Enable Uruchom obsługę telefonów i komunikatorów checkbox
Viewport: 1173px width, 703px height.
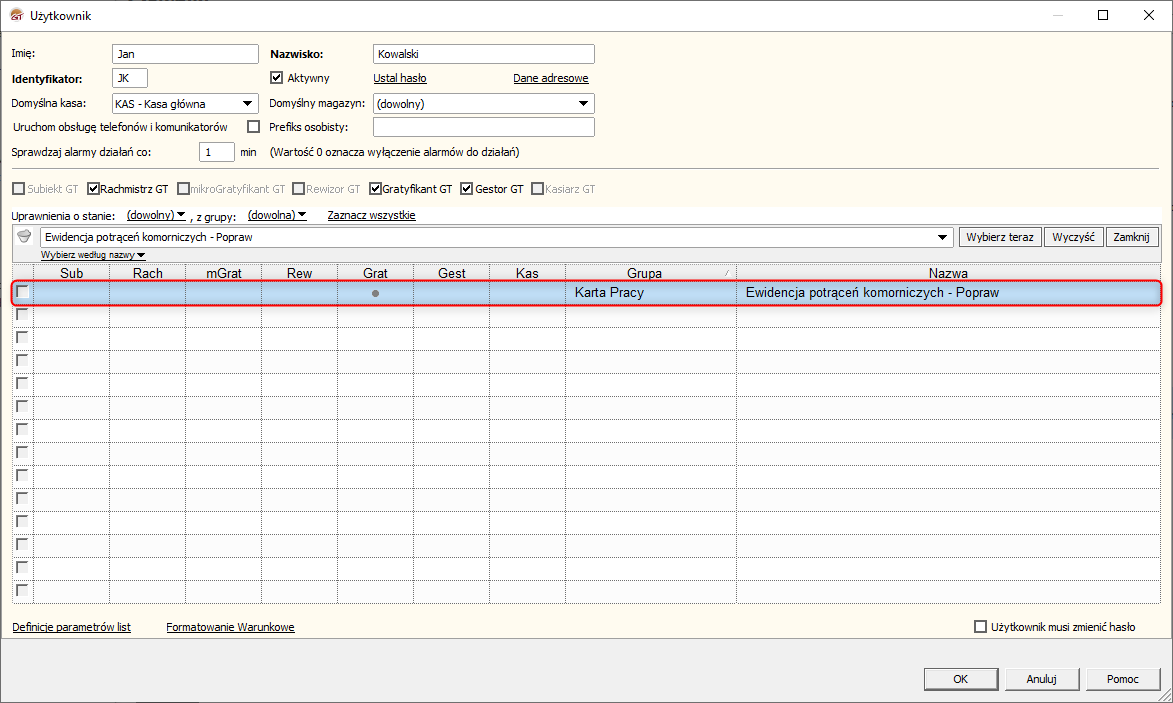[x=254, y=127]
